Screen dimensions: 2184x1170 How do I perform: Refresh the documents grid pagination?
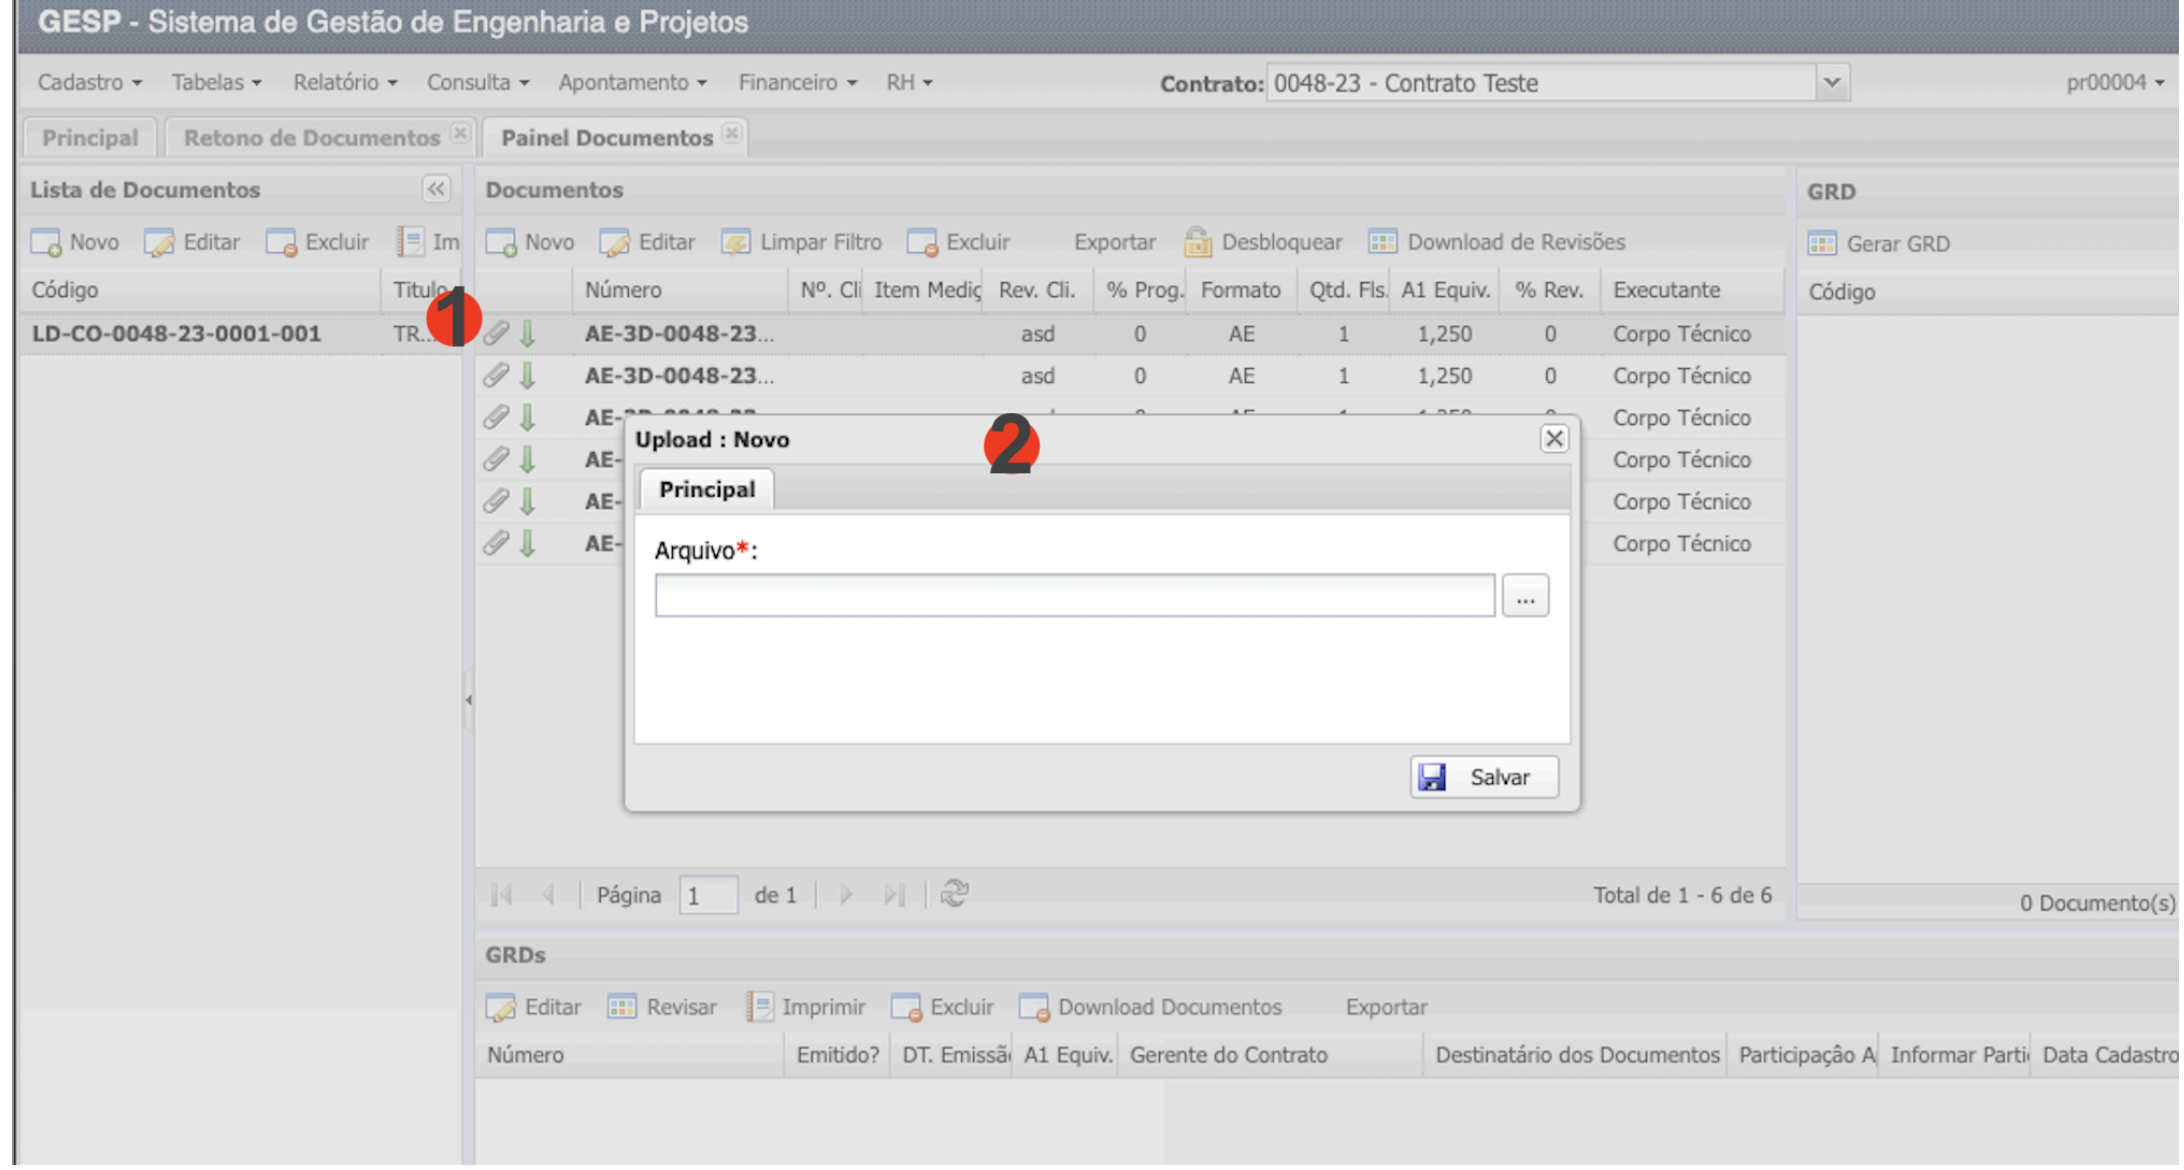[954, 895]
